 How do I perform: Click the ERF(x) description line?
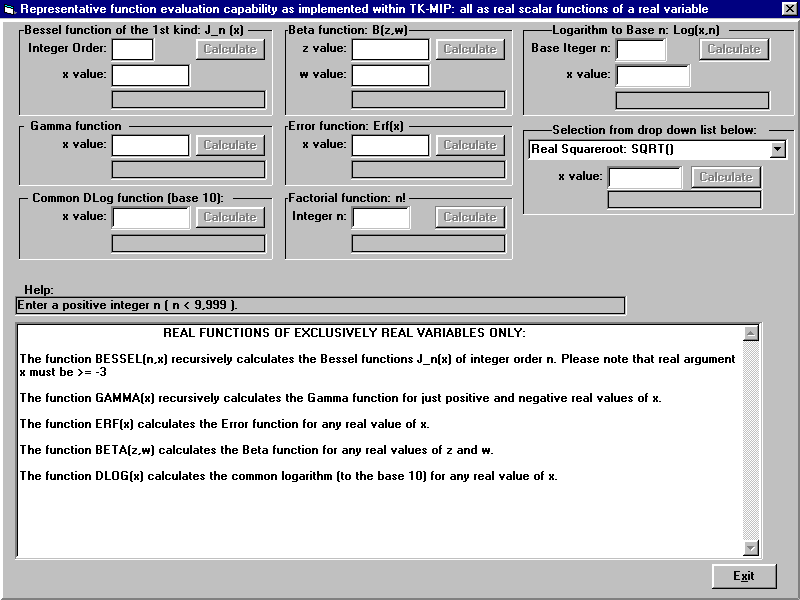point(224,424)
